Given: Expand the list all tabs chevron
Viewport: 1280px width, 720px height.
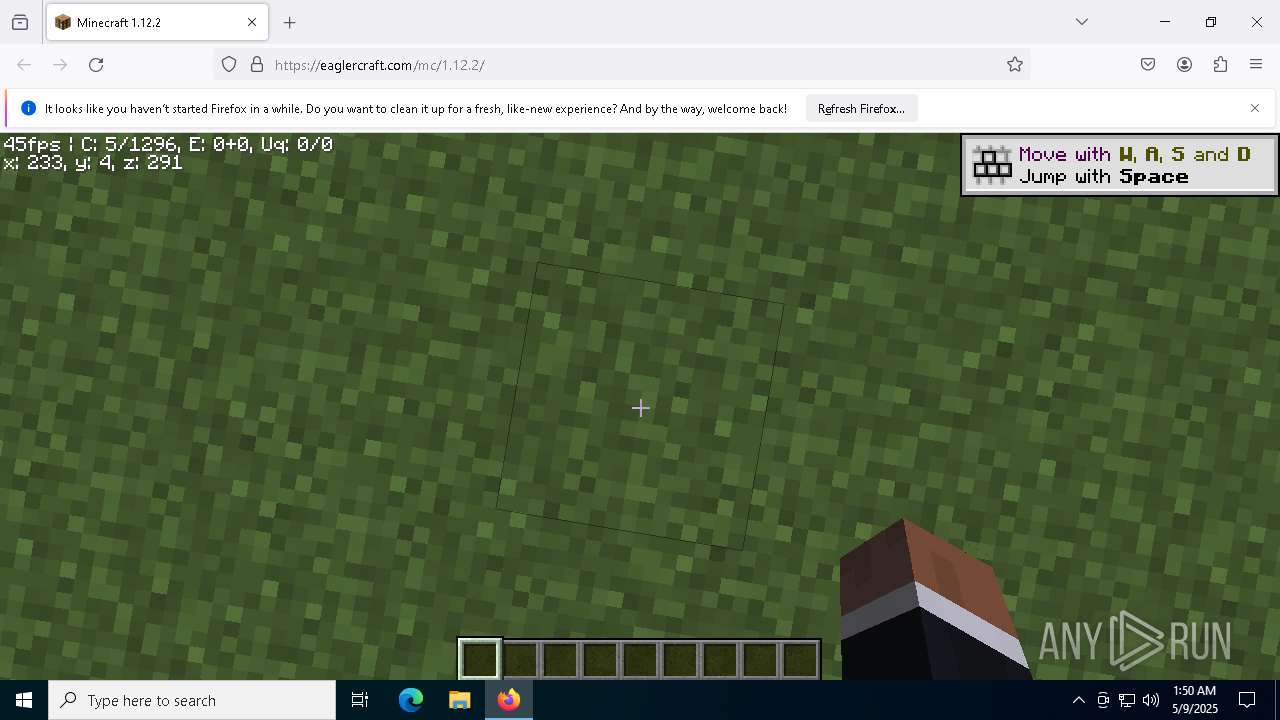Looking at the screenshot, I should coord(1082,22).
